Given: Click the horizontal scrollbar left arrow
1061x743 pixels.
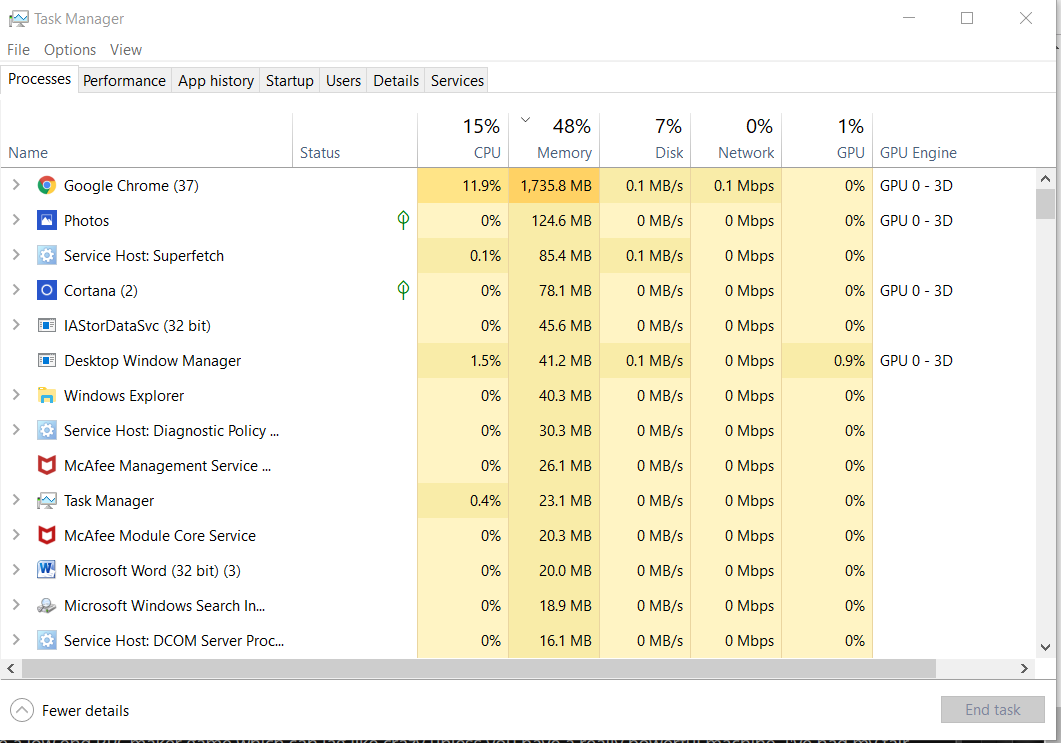Looking at the screenshot, I should point(11,669).
